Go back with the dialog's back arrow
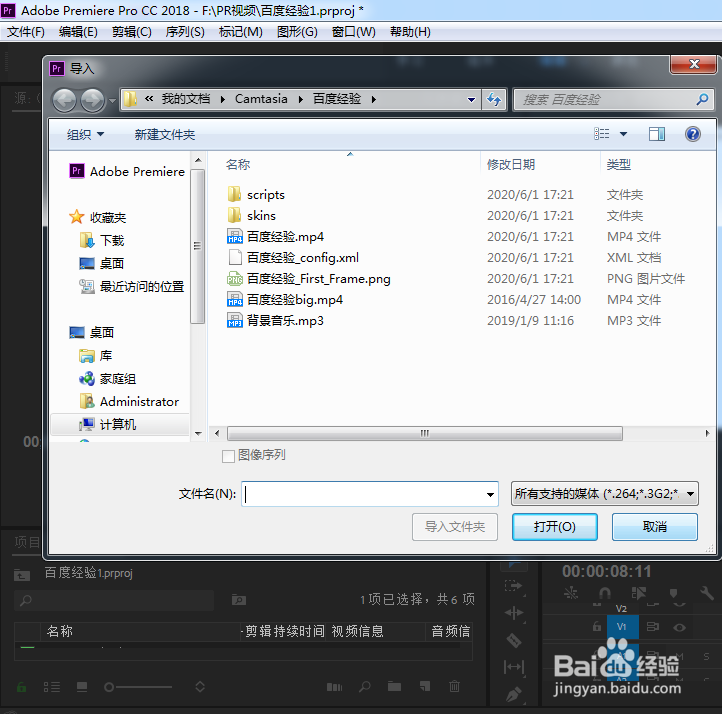Image resolution: width=722 pixels, height=714 pixels. [x=64, y=100]
